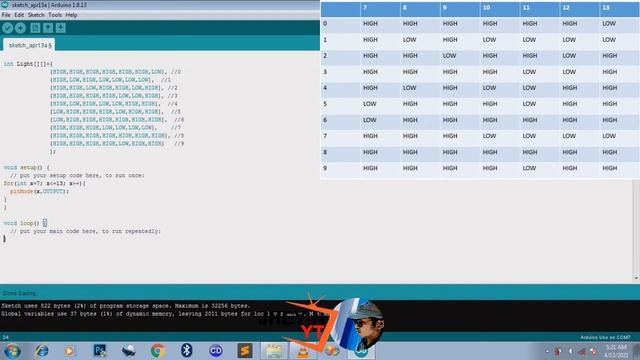Open the Sketch menu

(36, 15)
